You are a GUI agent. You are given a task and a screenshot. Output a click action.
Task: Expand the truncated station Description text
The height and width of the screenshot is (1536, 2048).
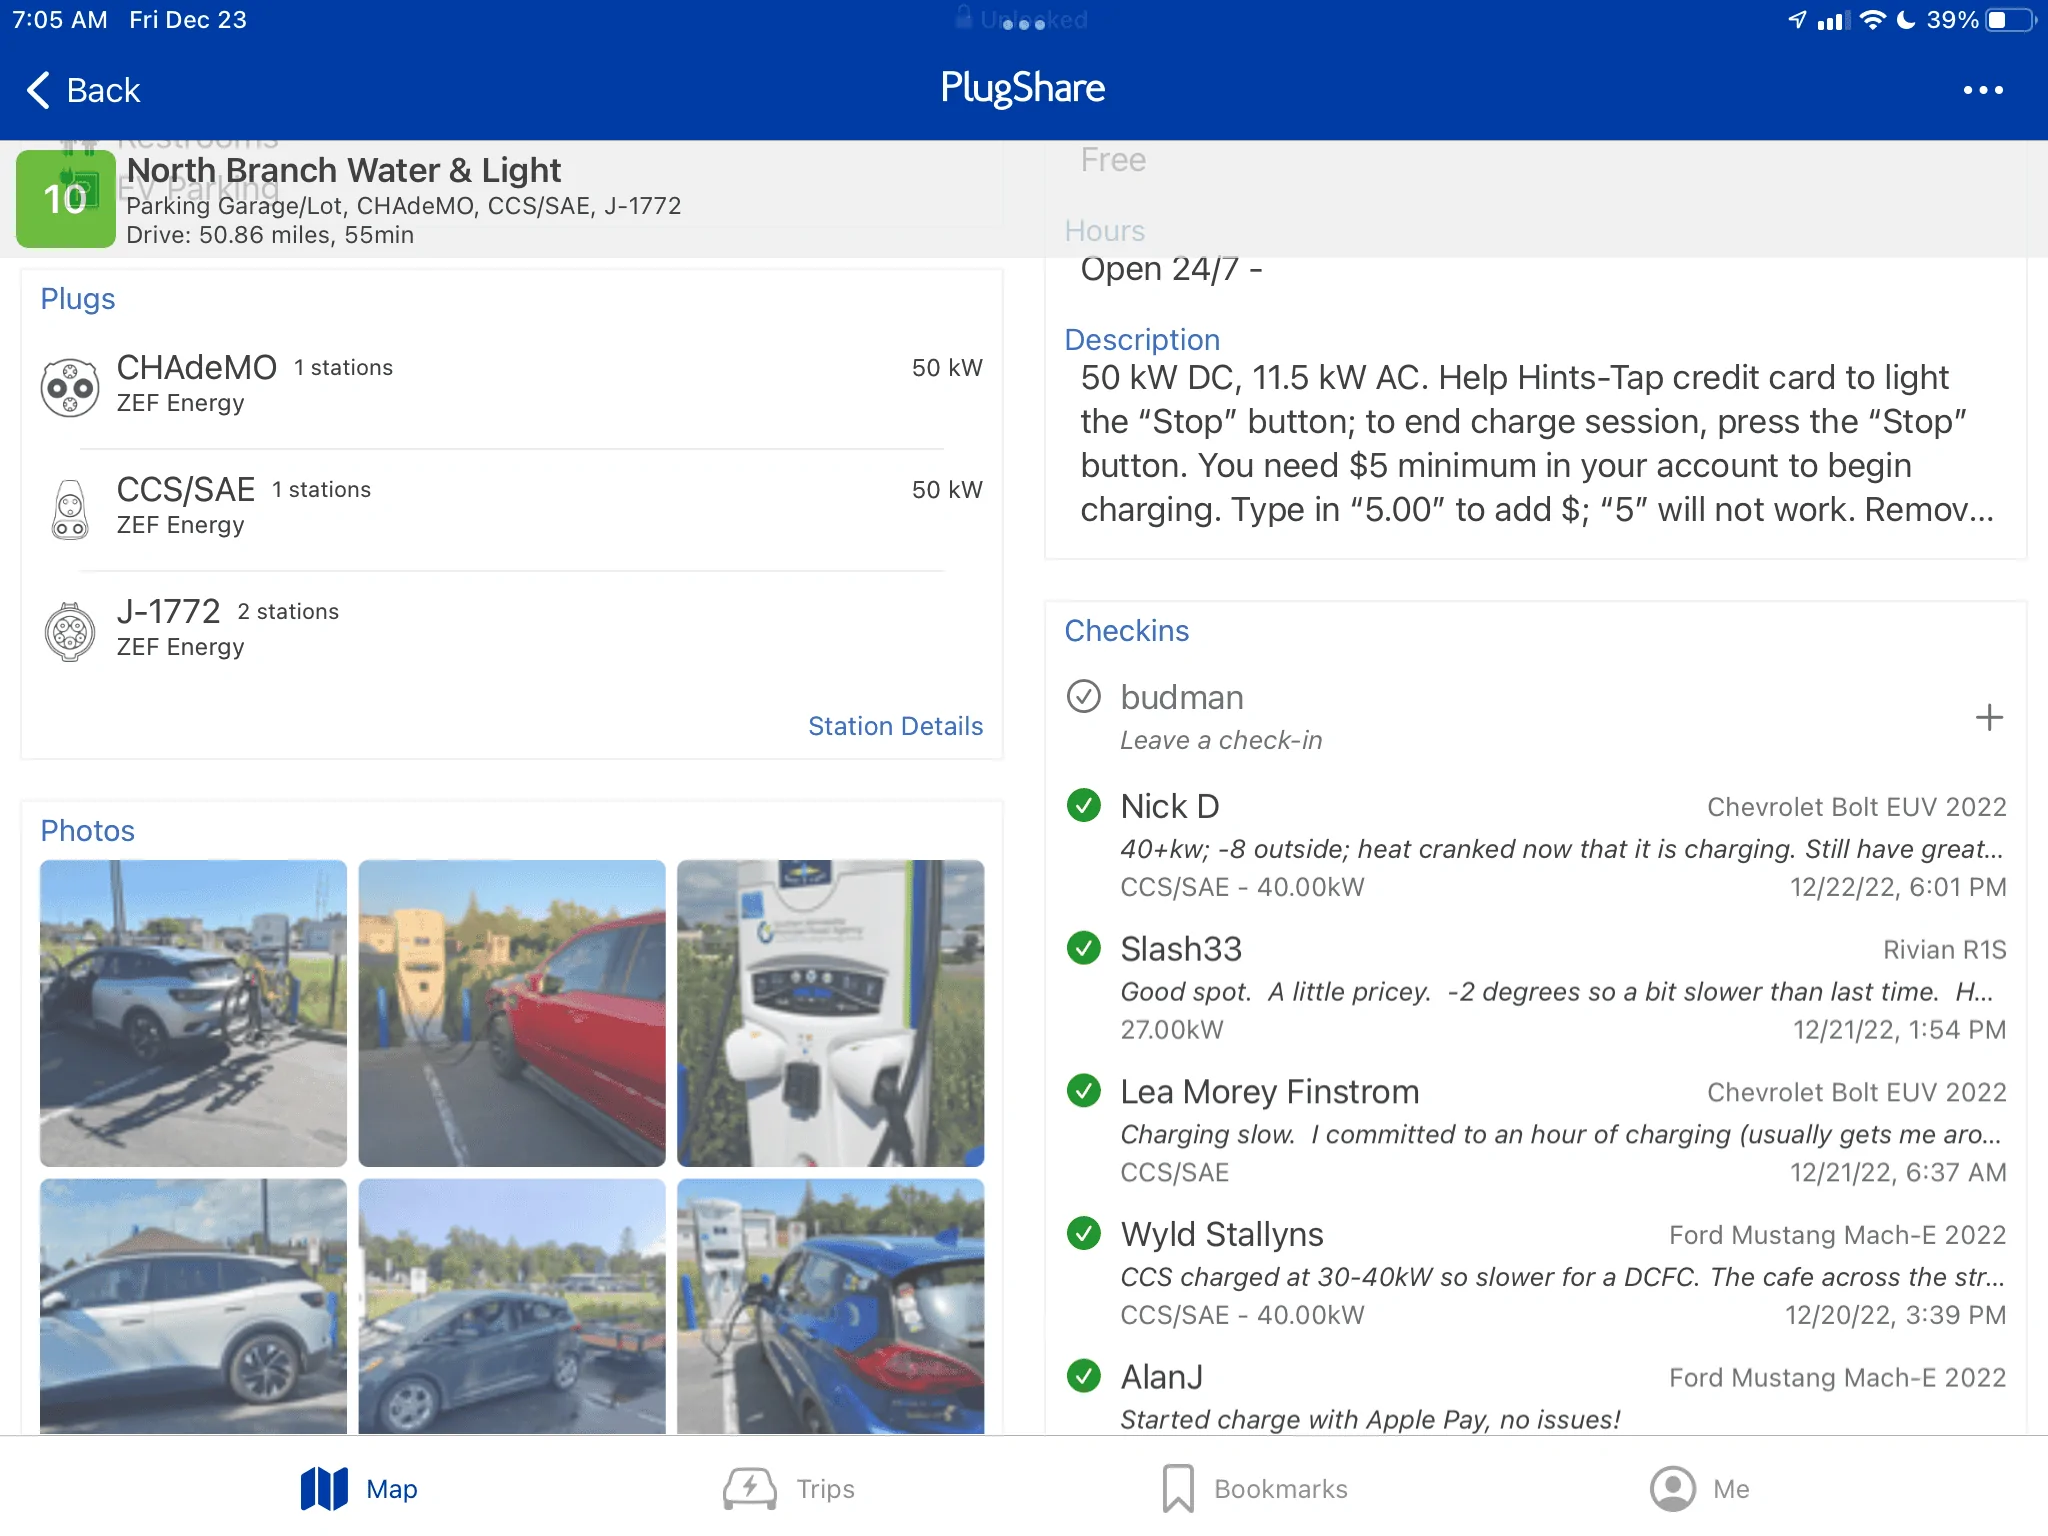(1538, 443)
